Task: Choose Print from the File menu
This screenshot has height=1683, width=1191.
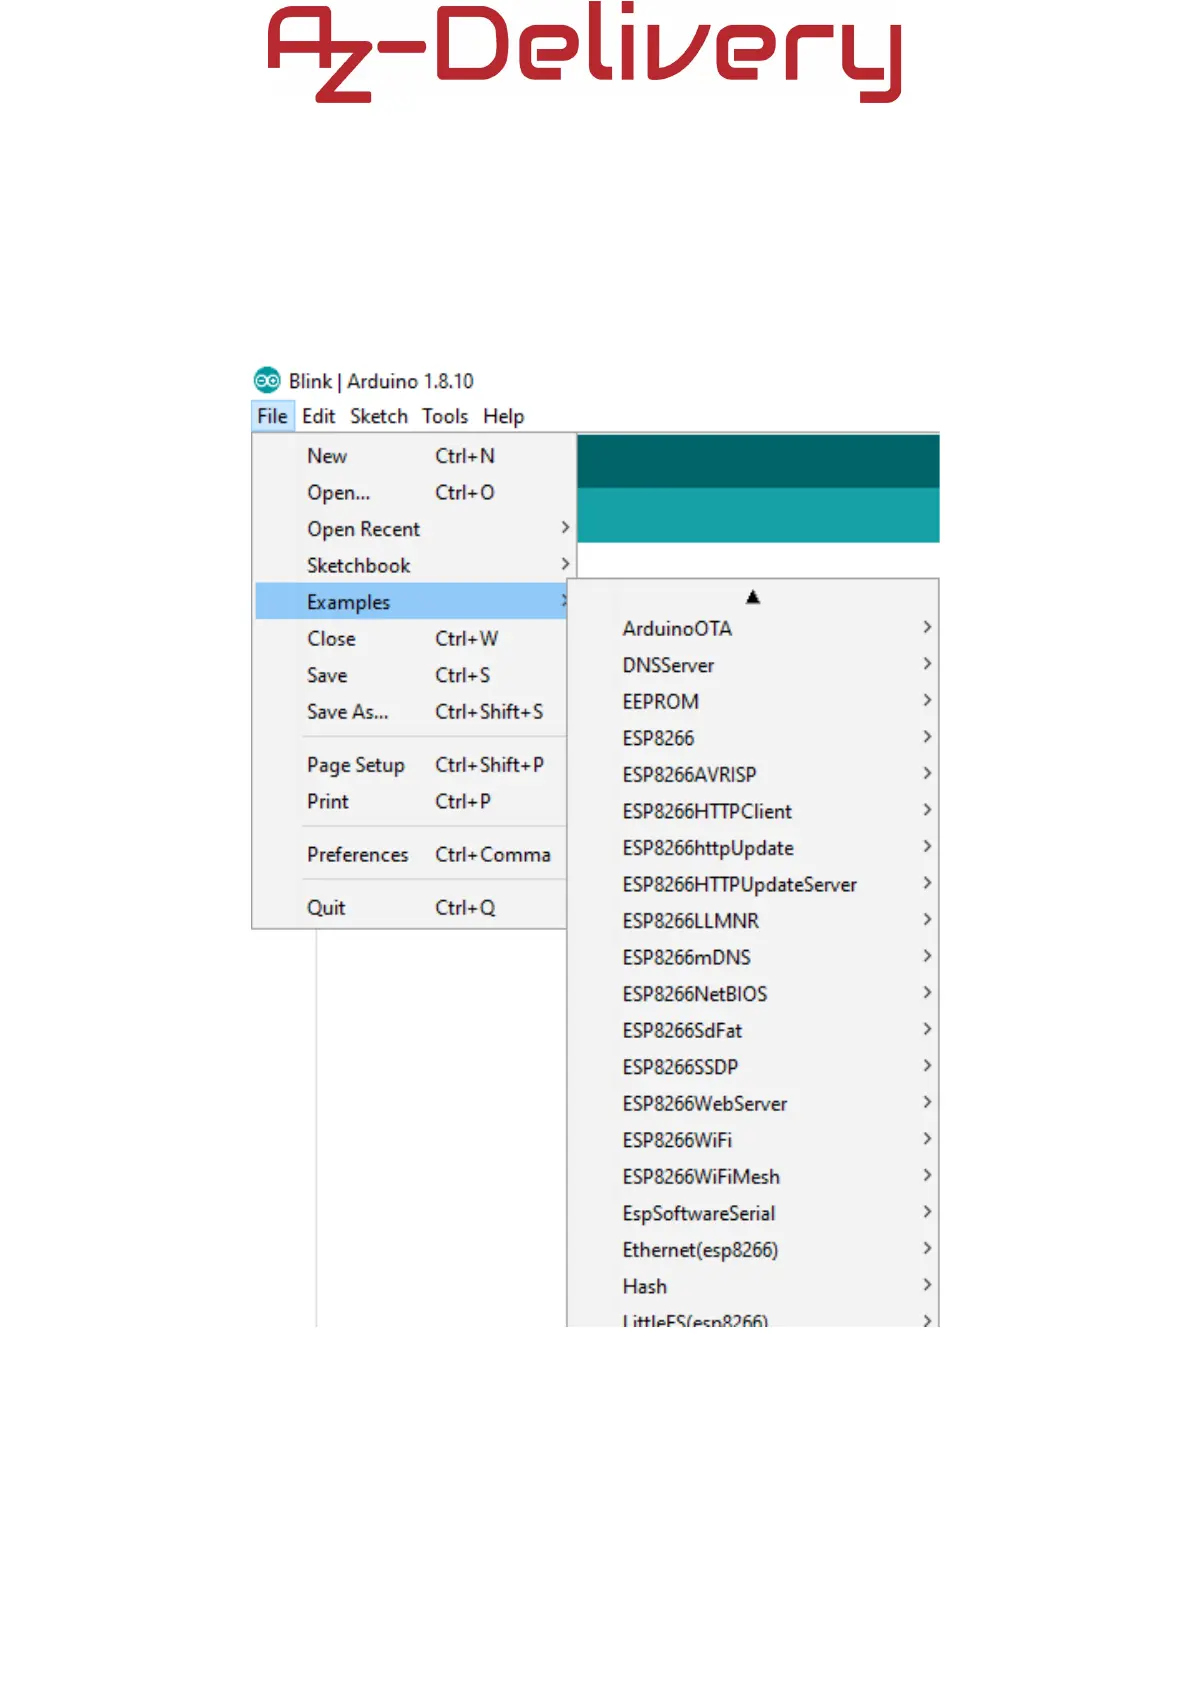Action: pos(411,801)
